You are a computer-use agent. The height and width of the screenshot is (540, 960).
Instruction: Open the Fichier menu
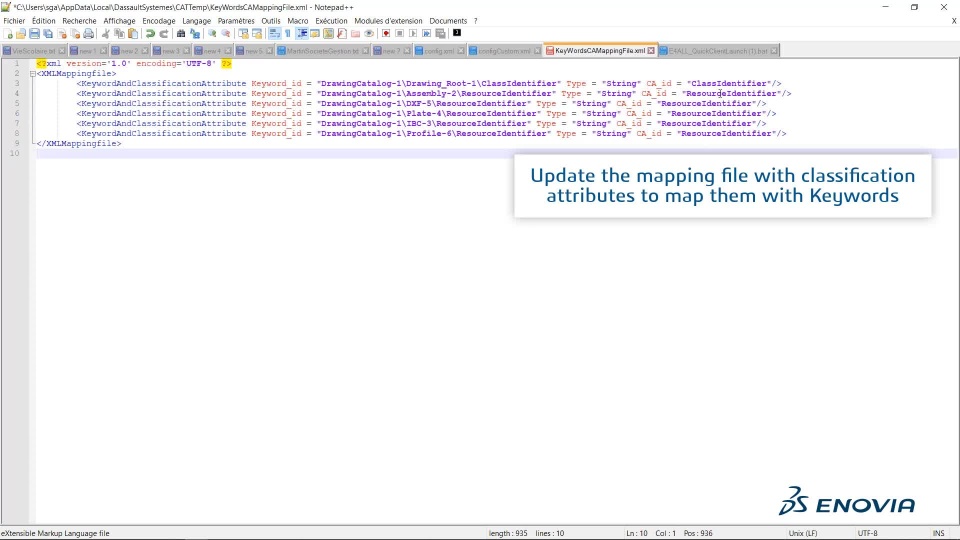(x=14, y=21)
